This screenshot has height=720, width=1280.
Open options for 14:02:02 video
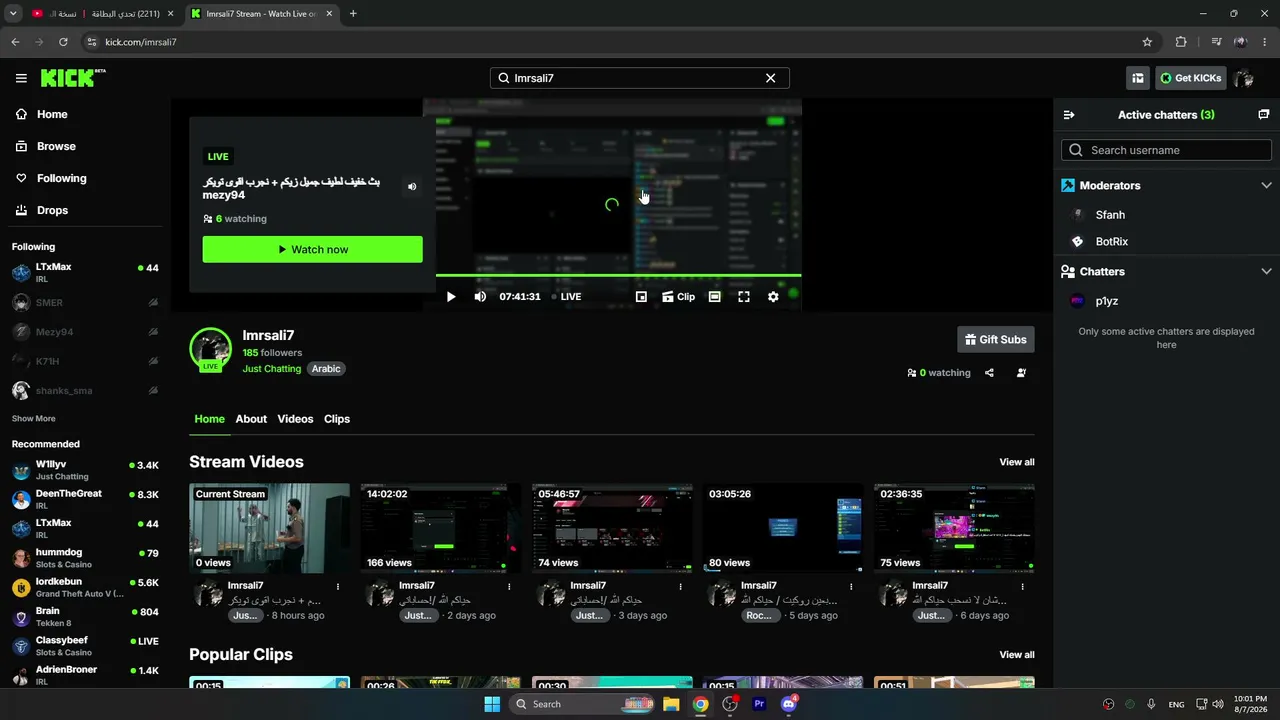[x=509, y=587]
